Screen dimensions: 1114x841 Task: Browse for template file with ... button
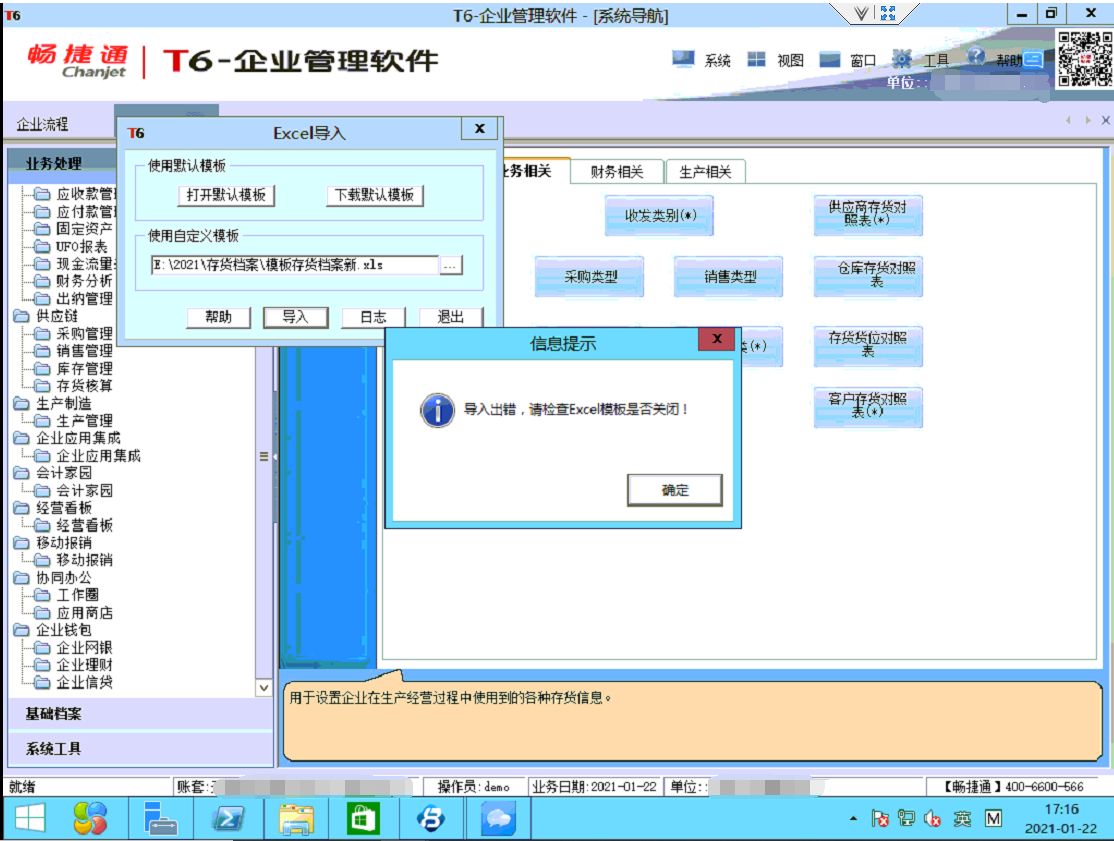451,266
